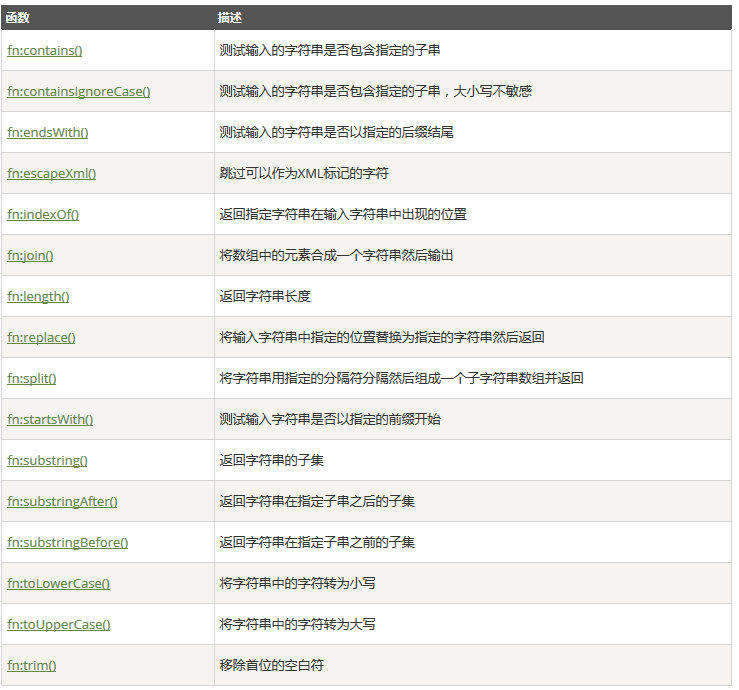The image size is (739, 690).
Task: Follow the fn:endsWith() link
Action: click(48, 132)
